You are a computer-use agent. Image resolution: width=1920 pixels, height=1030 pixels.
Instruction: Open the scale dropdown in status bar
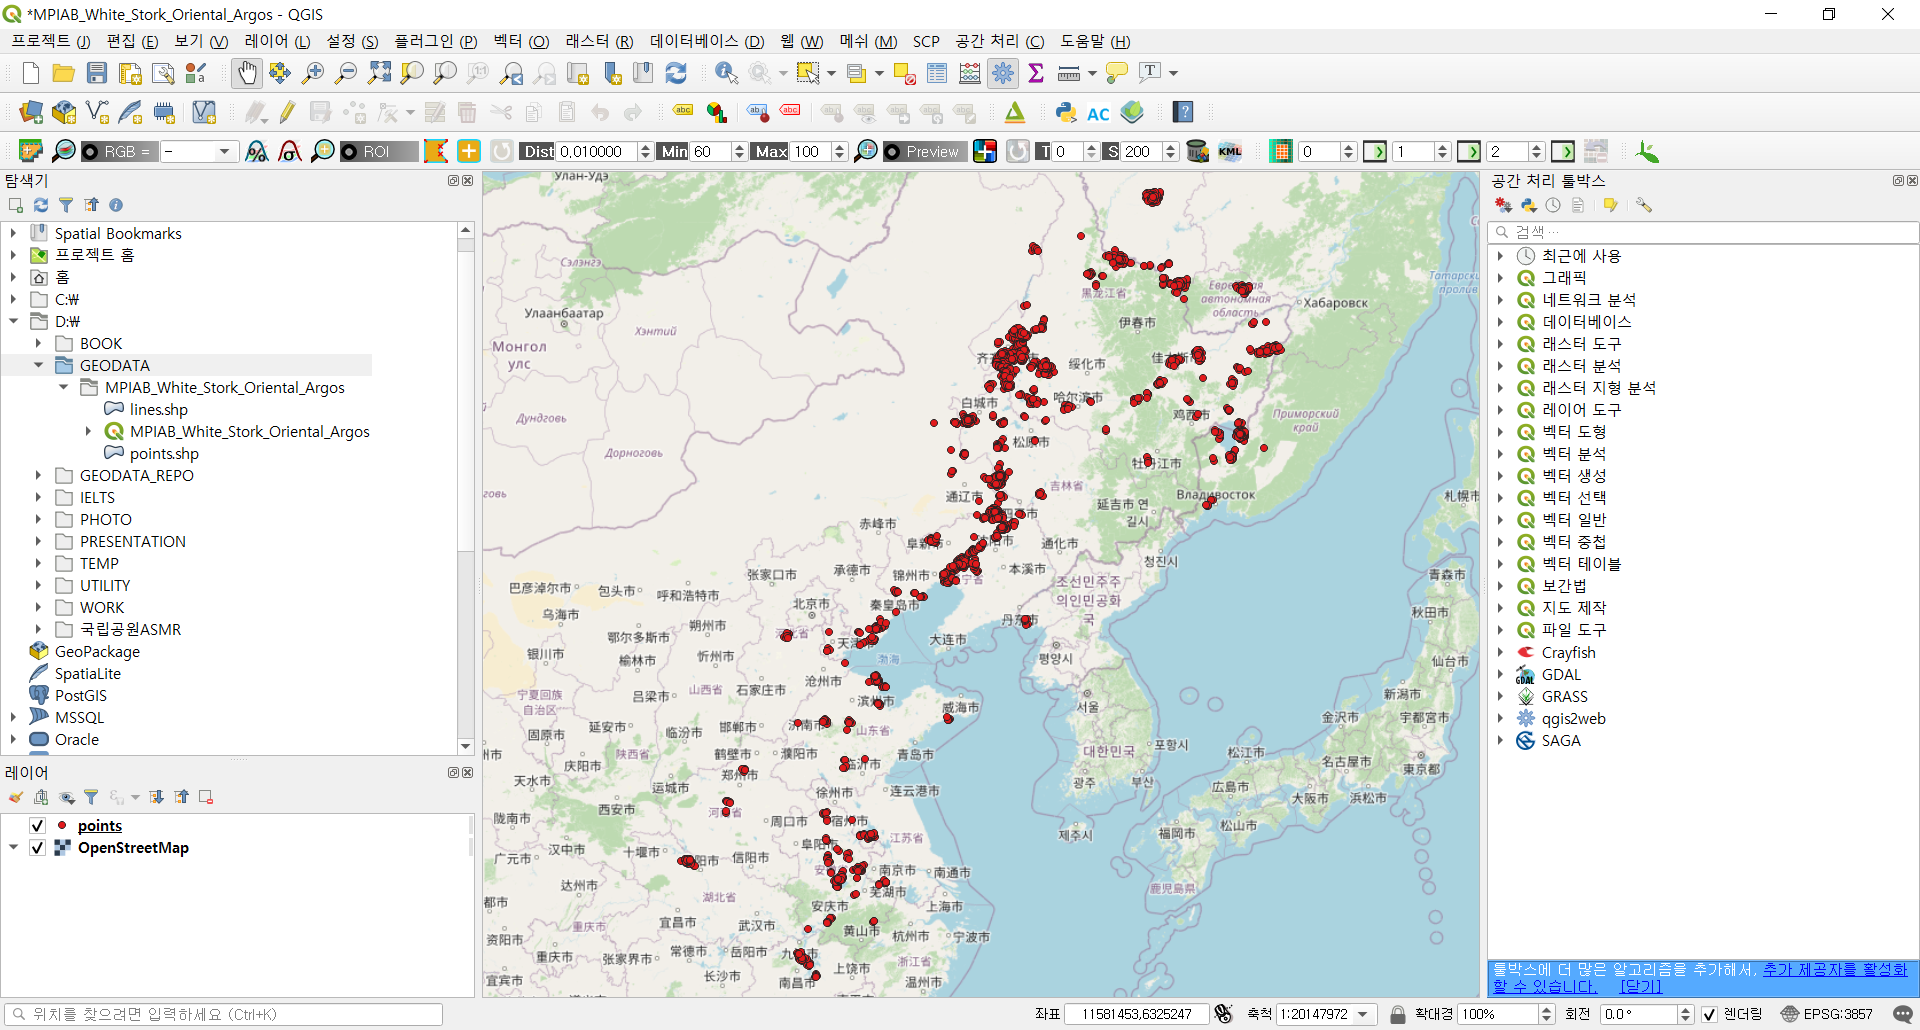click(x=1363, y=1014)
